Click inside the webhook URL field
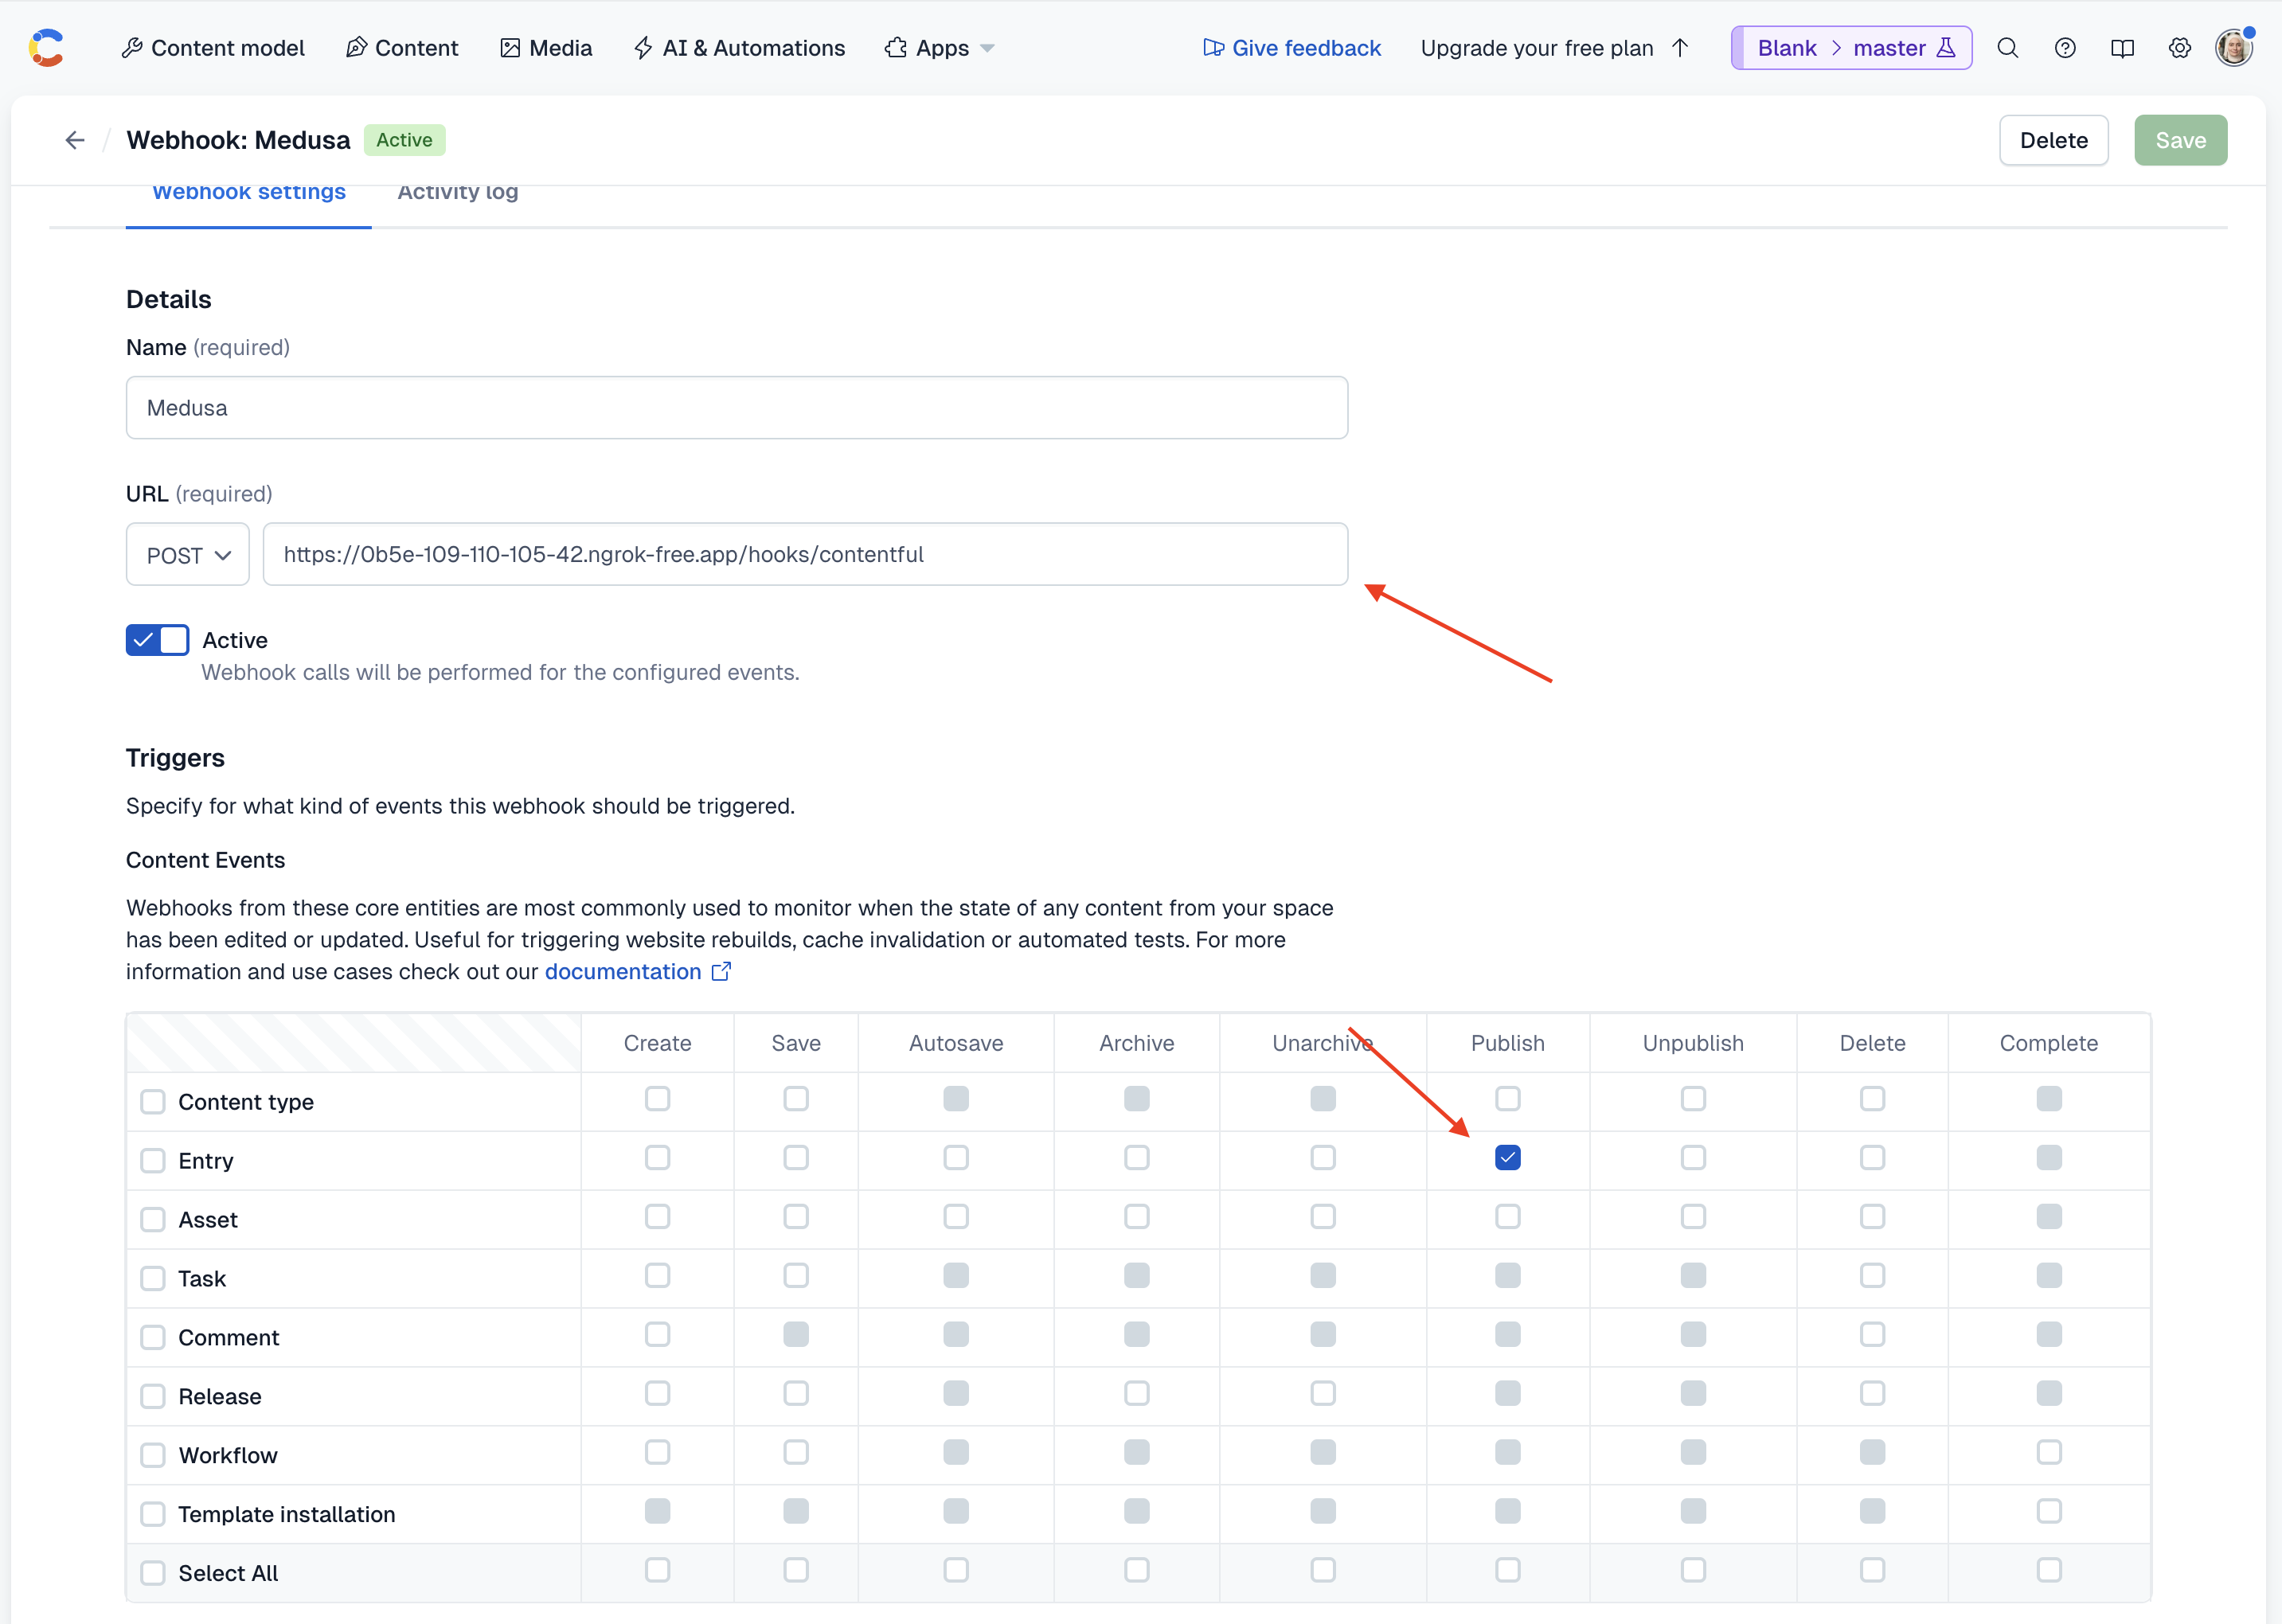Screen dimensions: 2282x1624 tap(805, 554)
